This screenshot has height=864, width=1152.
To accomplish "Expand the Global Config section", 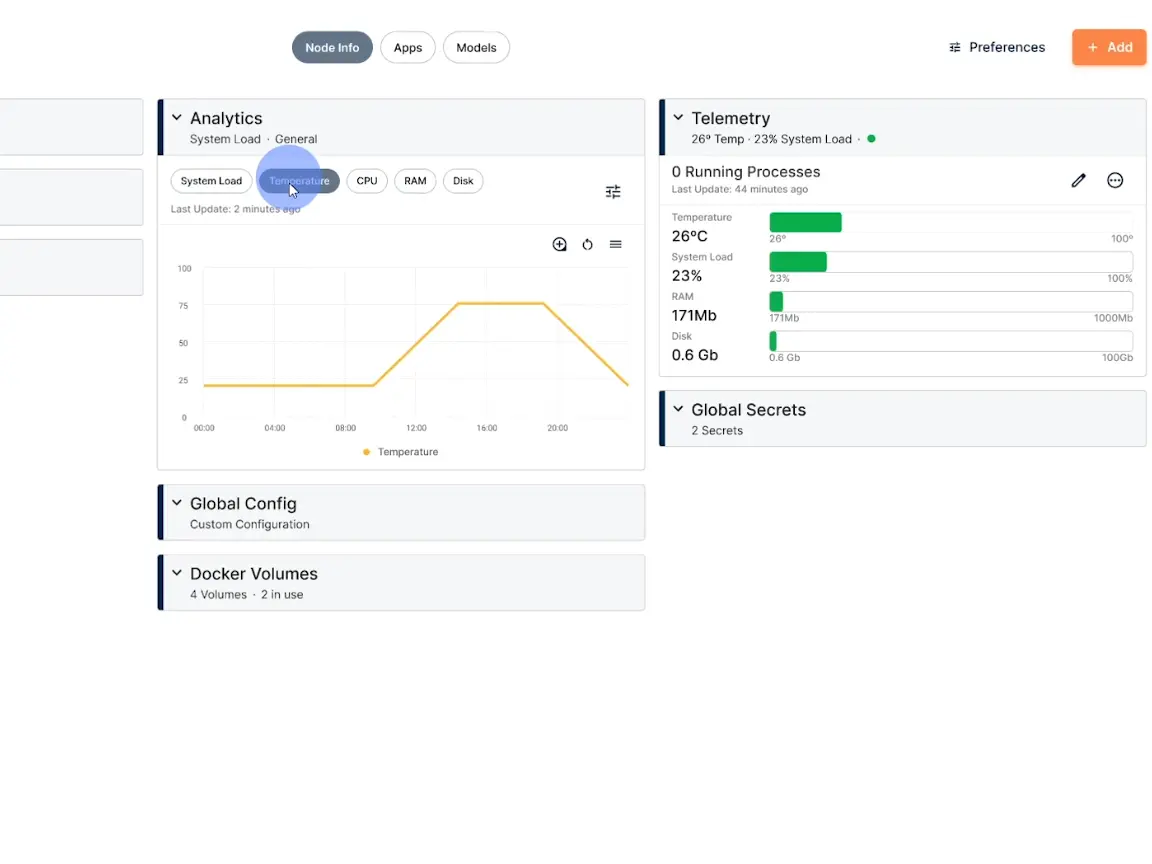I will (177, 503).
